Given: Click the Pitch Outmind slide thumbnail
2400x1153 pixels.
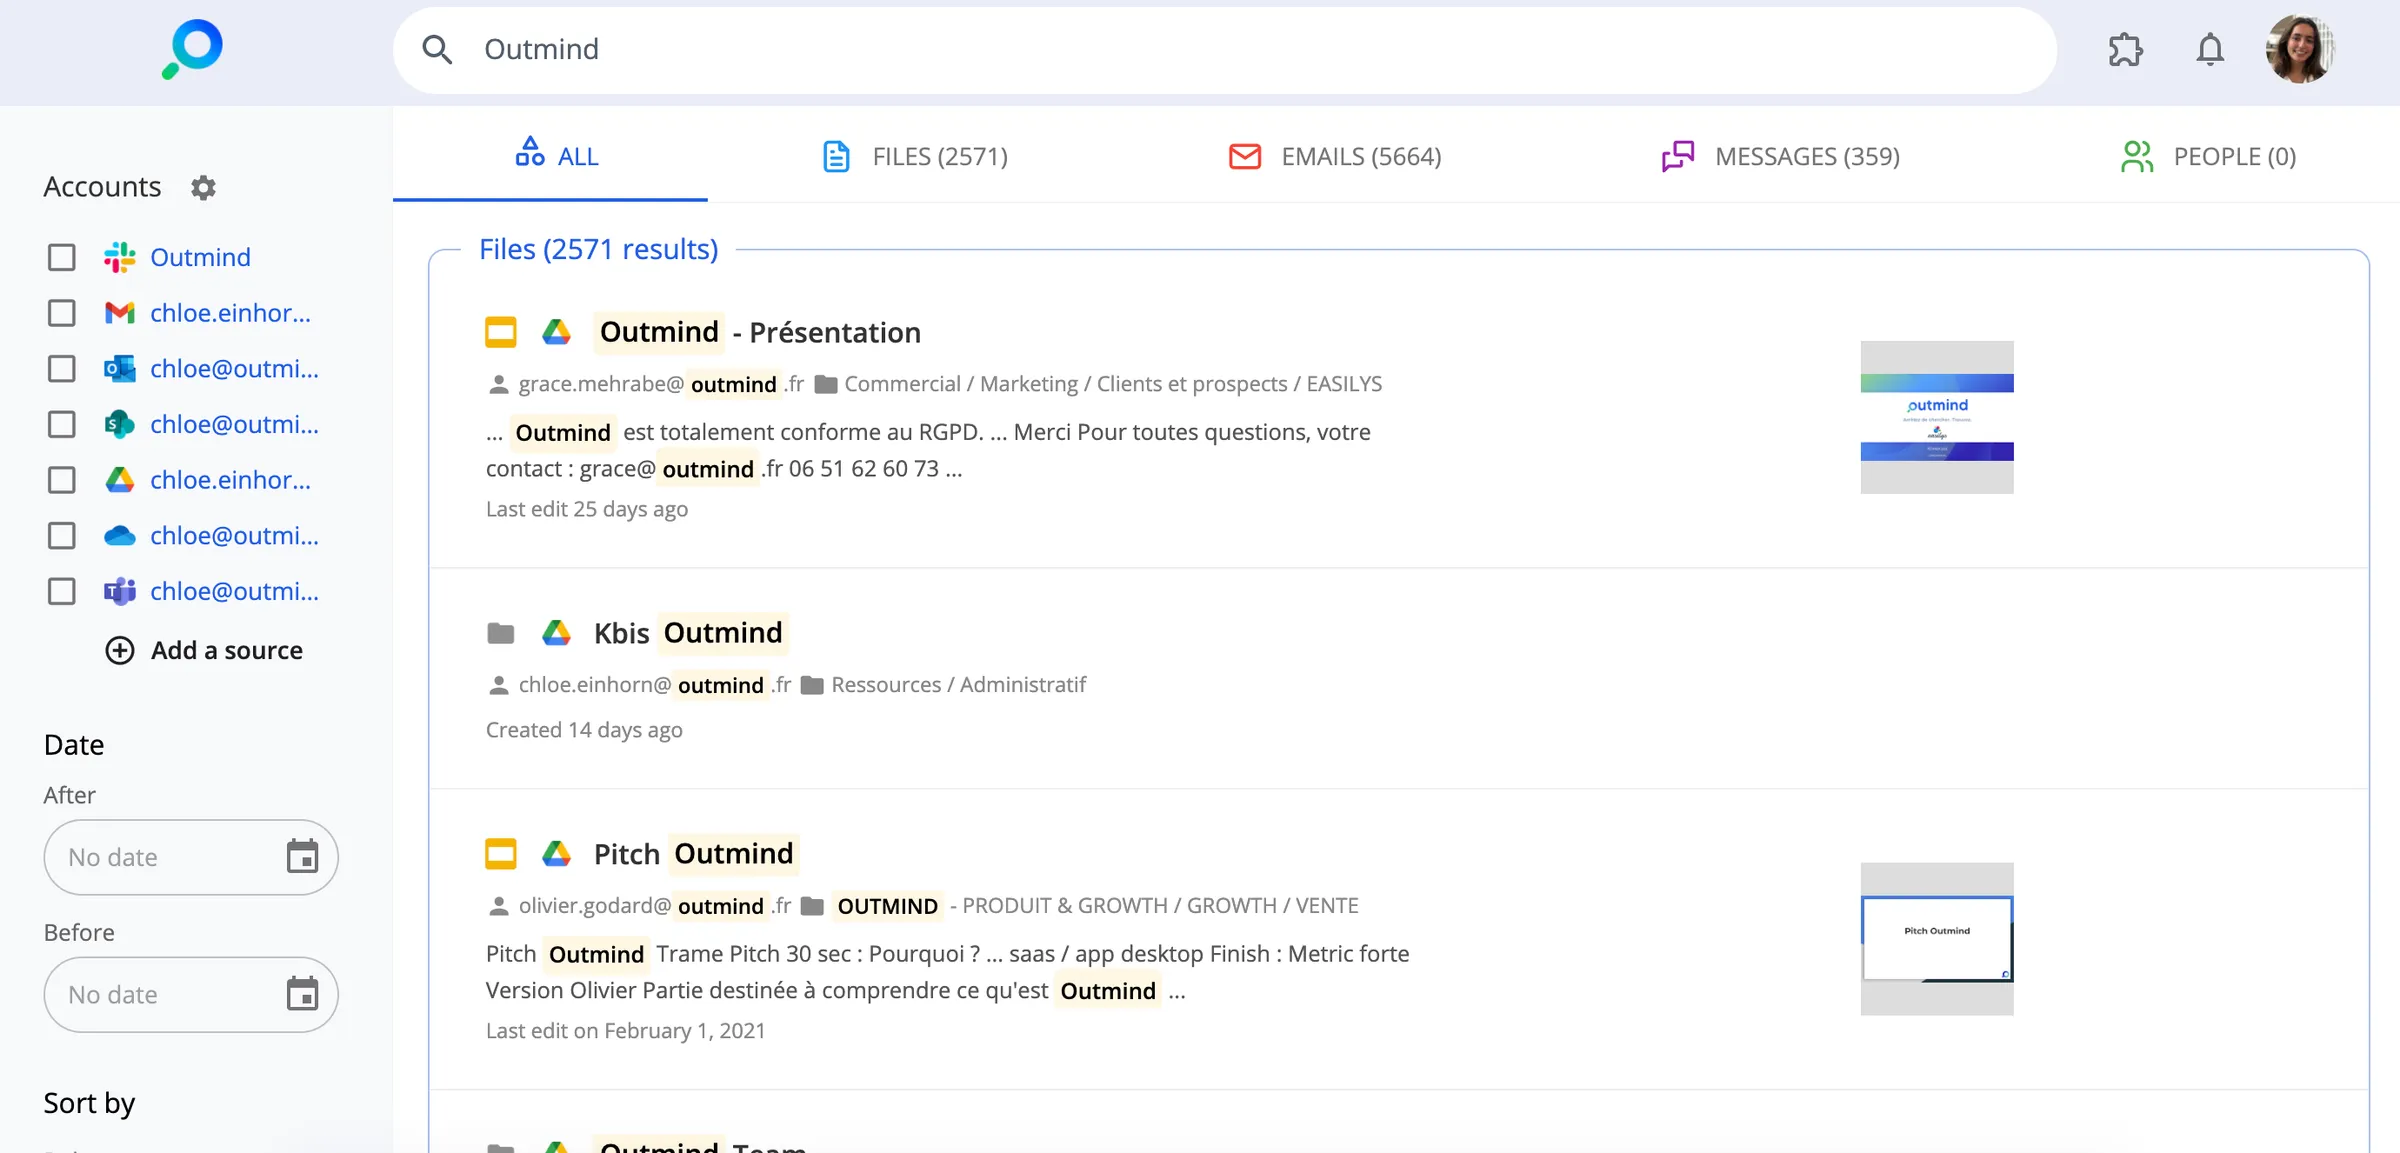Looking at the screenshot, I should (1937, 938).
